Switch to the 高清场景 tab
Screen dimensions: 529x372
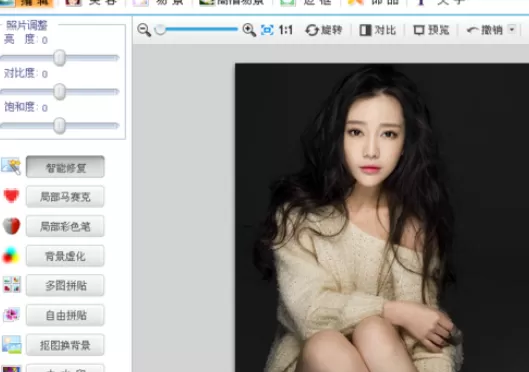231,2
